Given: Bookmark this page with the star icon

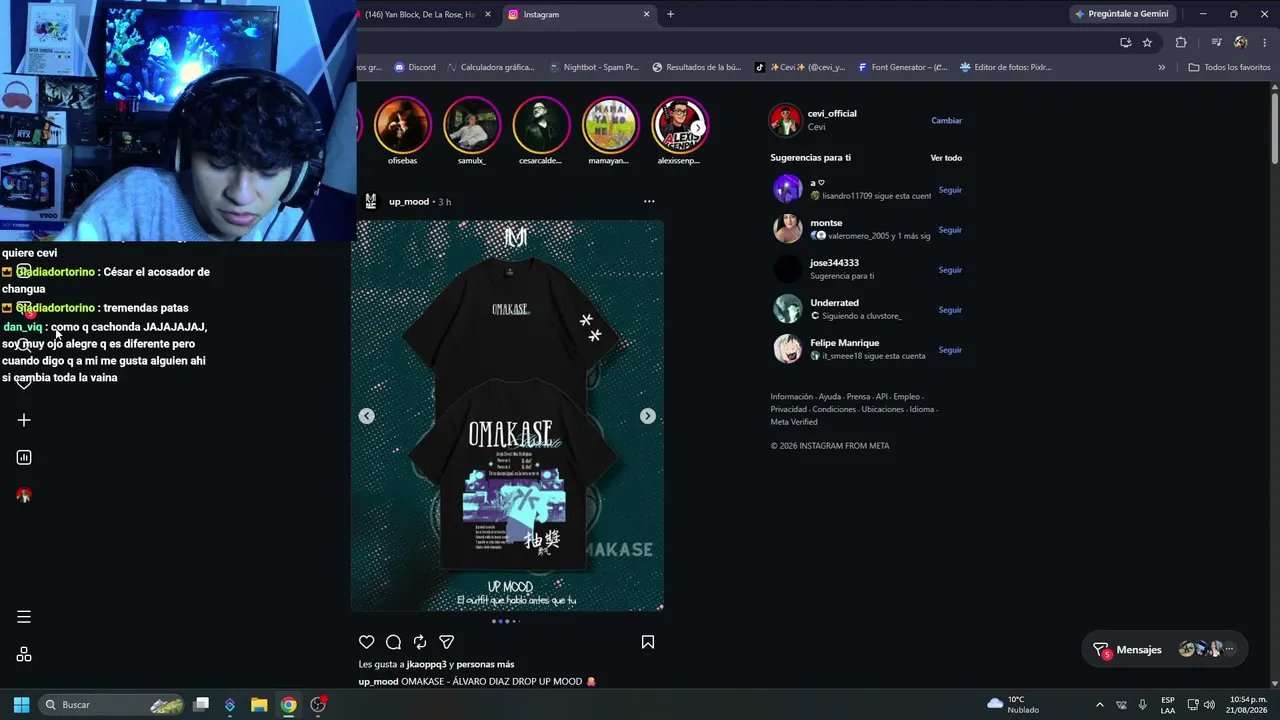Looking at the screenshot, I should (x=1147, y=42).
